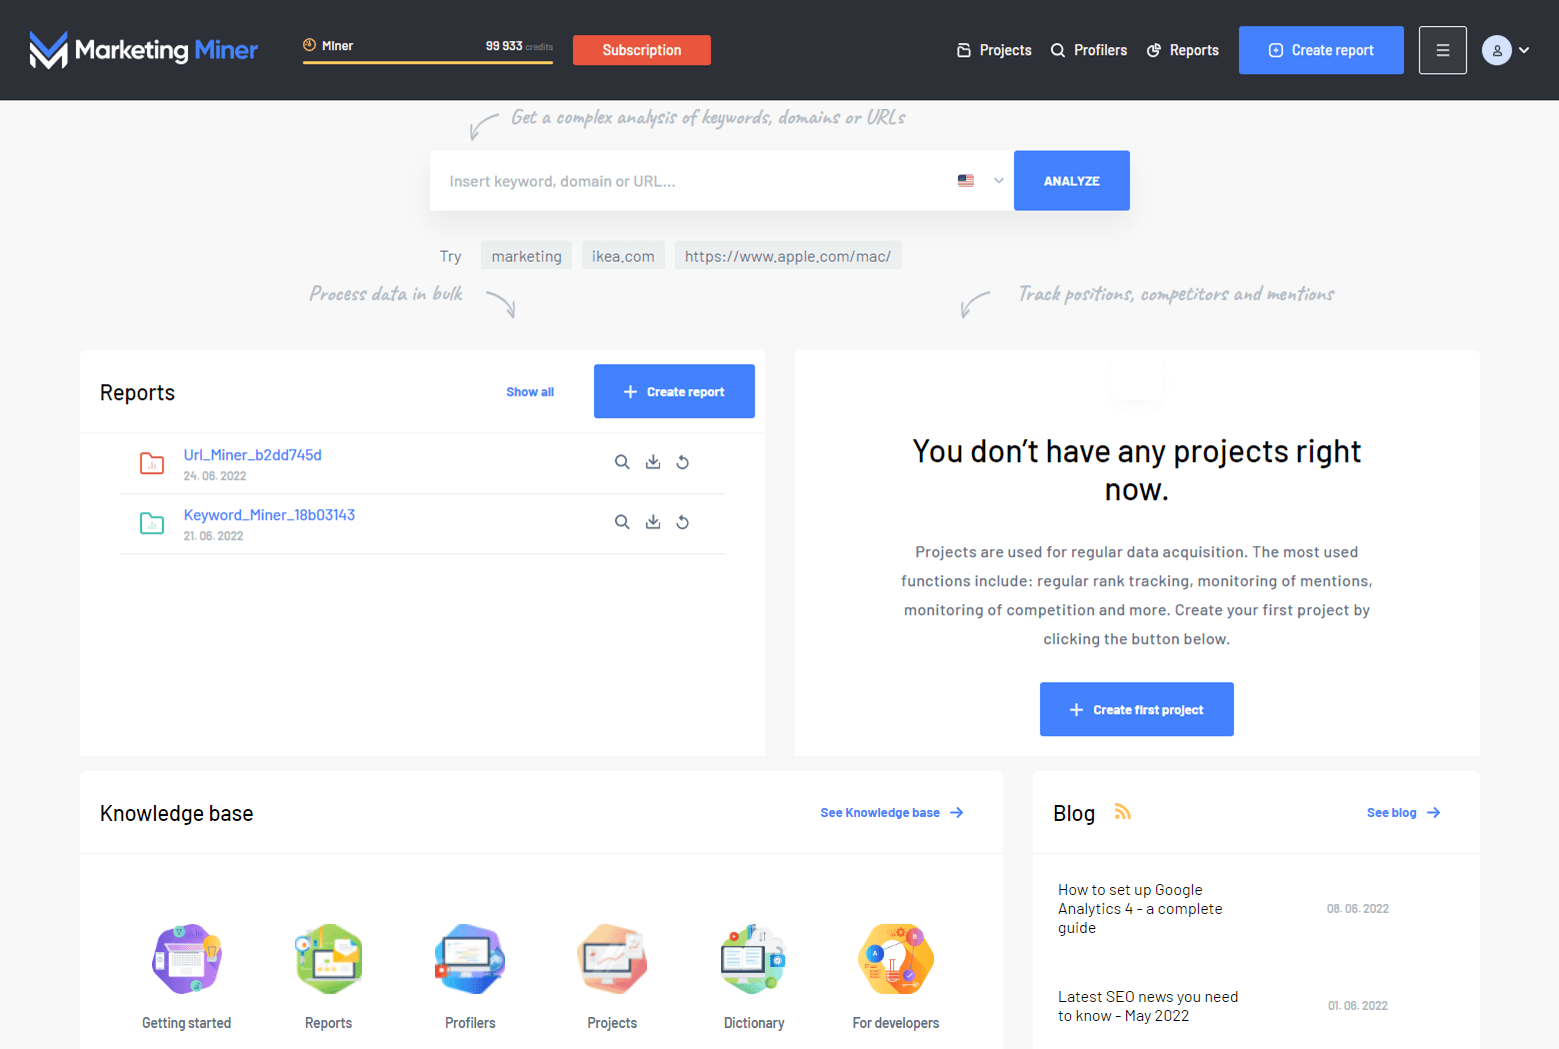The width and height of the screenshot is (1559, 1049).
Task: Open the user avatar account menu
Action: tap(1506, 50)
